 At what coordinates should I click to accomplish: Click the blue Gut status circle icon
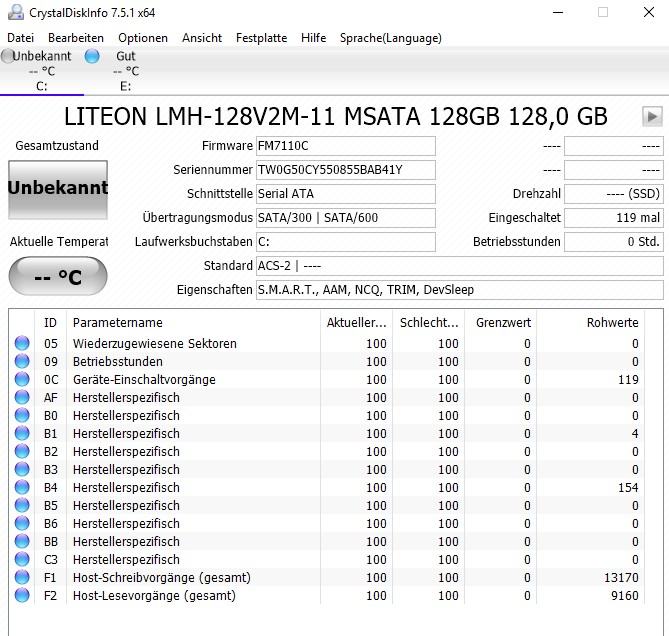(x=92, y=56)
